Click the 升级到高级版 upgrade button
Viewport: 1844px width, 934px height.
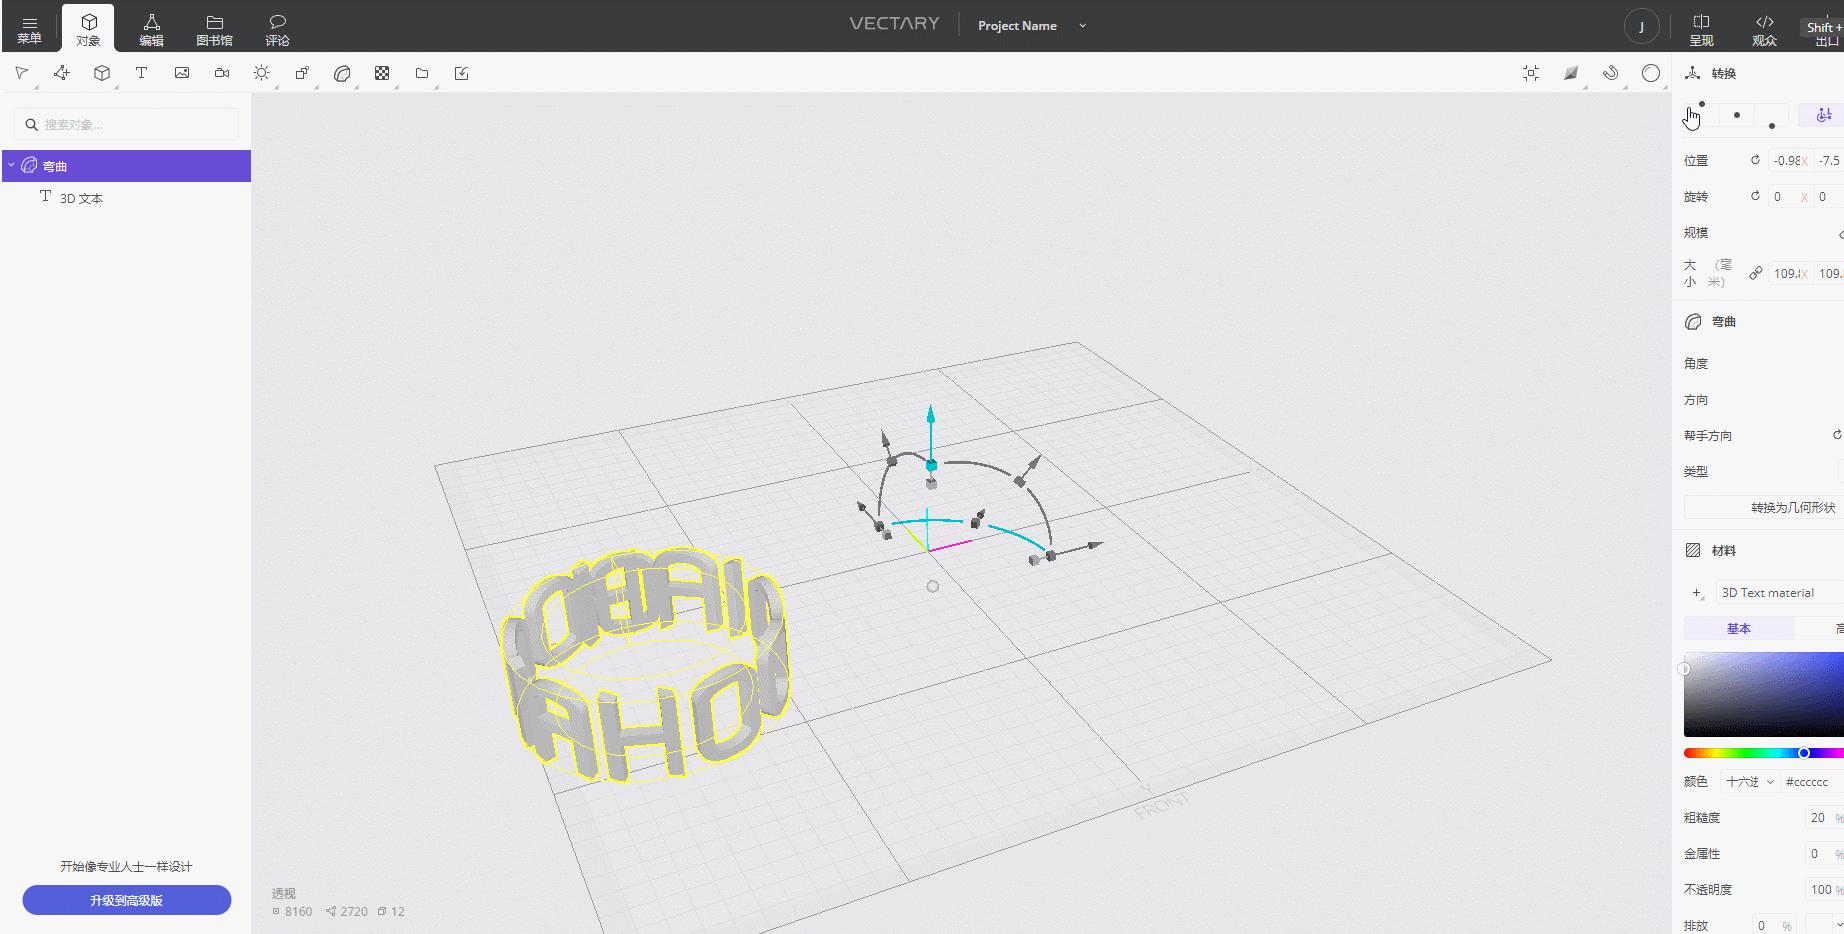[127, 900]
